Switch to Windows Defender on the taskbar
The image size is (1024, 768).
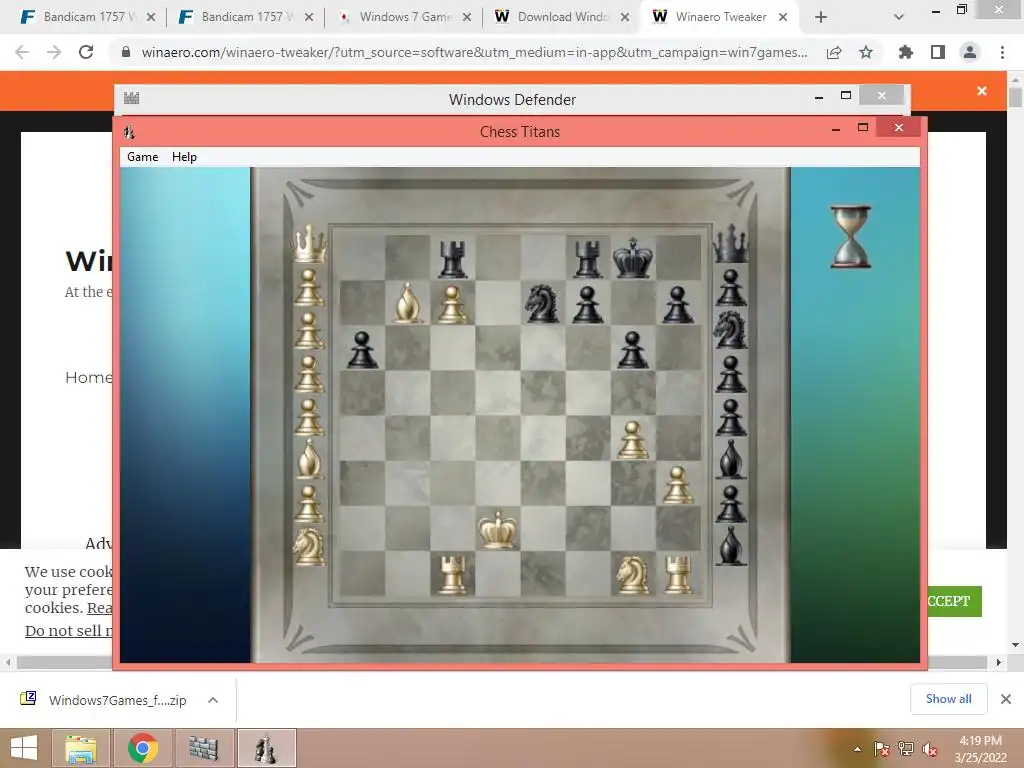[x=203, y=748]
